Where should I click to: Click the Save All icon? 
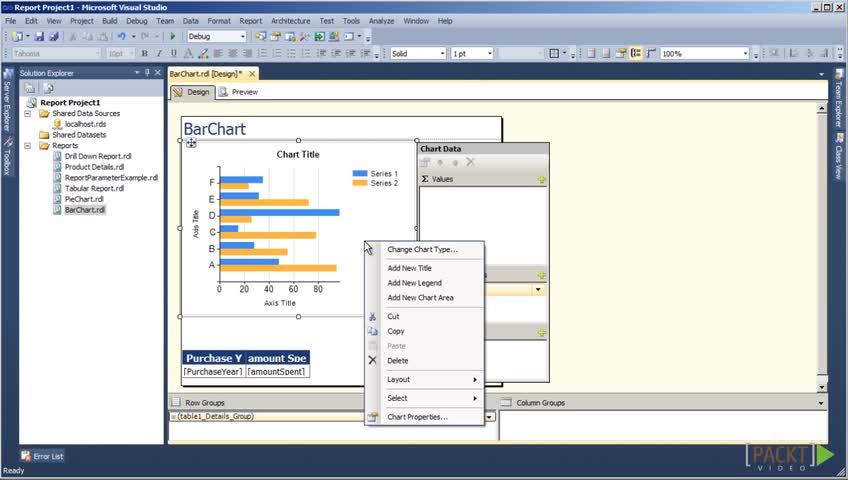[54, 37]
